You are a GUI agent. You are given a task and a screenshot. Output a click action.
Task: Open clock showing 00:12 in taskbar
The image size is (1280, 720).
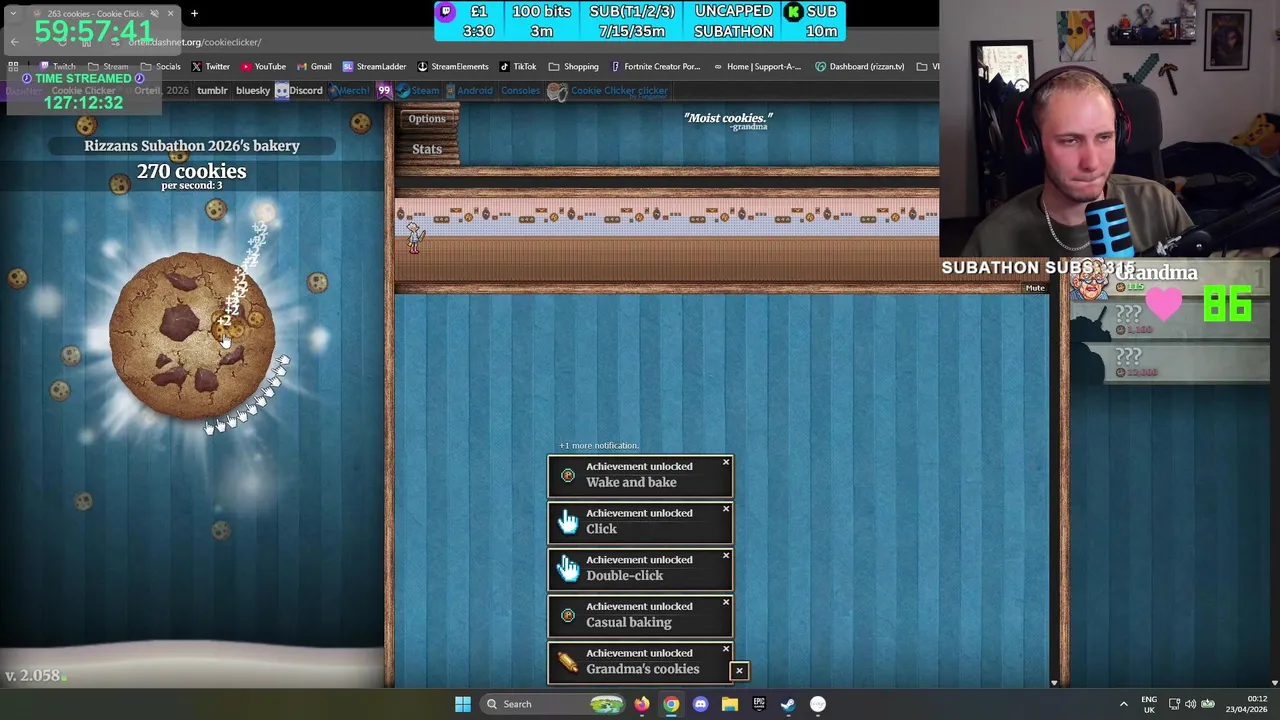point(1247,704)
